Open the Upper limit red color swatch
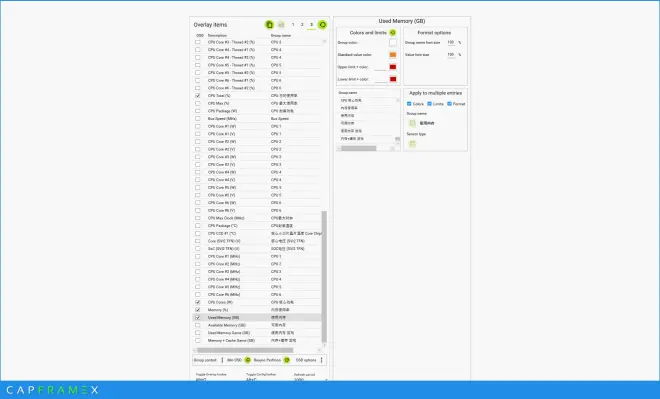Viewport: 660px width, 399px height. coord(393,67)
